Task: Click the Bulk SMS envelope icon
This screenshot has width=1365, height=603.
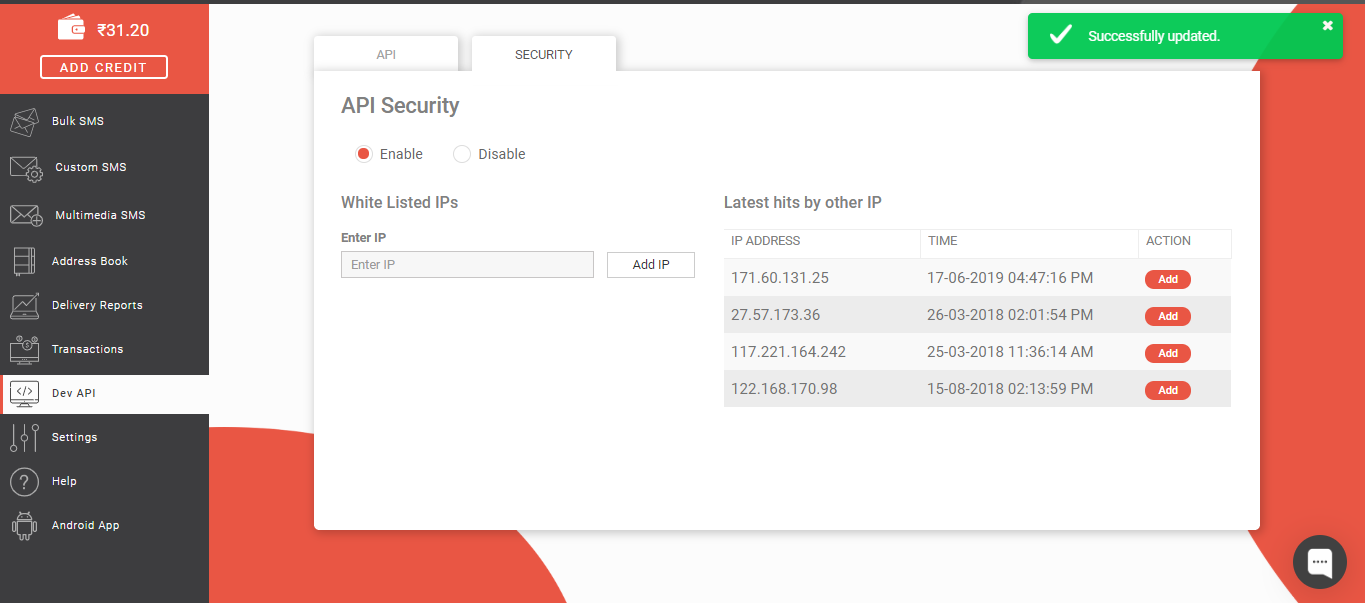Action: [x=24, y=121]
